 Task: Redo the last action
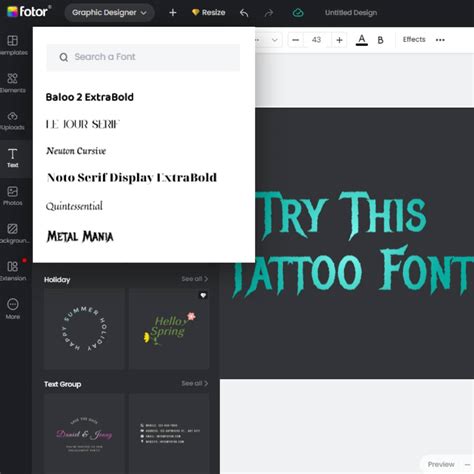point(269,13)
